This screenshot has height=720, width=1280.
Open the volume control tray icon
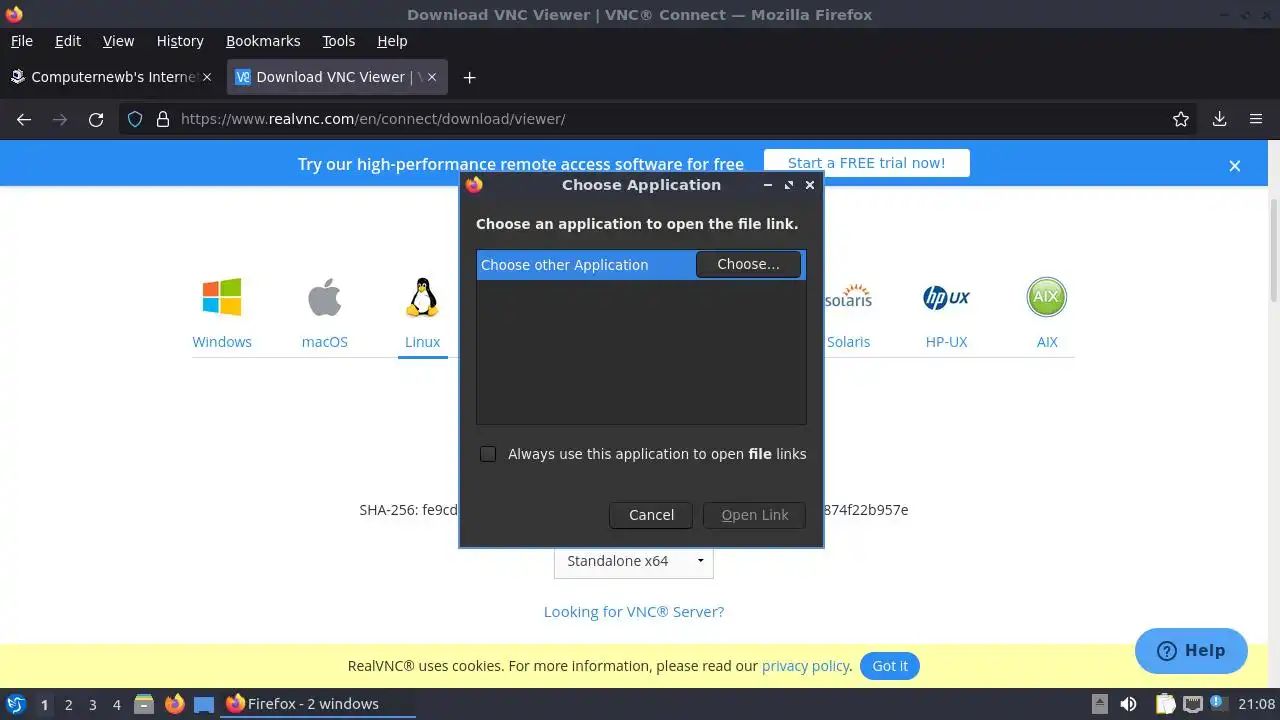(x=1129, y=704)
